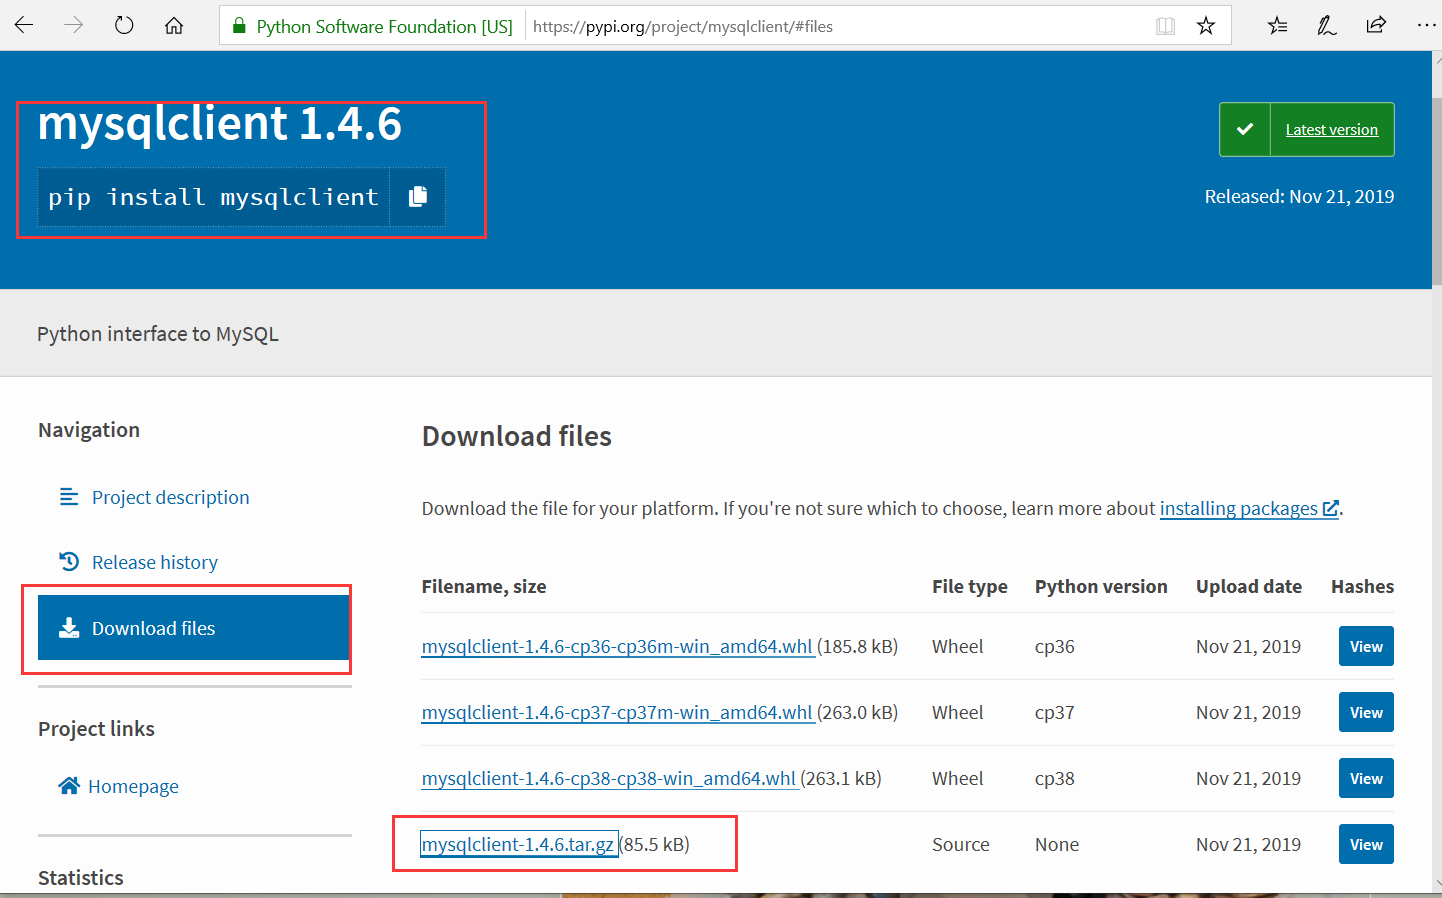This screenshot has height=898, width=1442.
Task: Click the Python interface to MySQL text
Action: pos(158,334)
